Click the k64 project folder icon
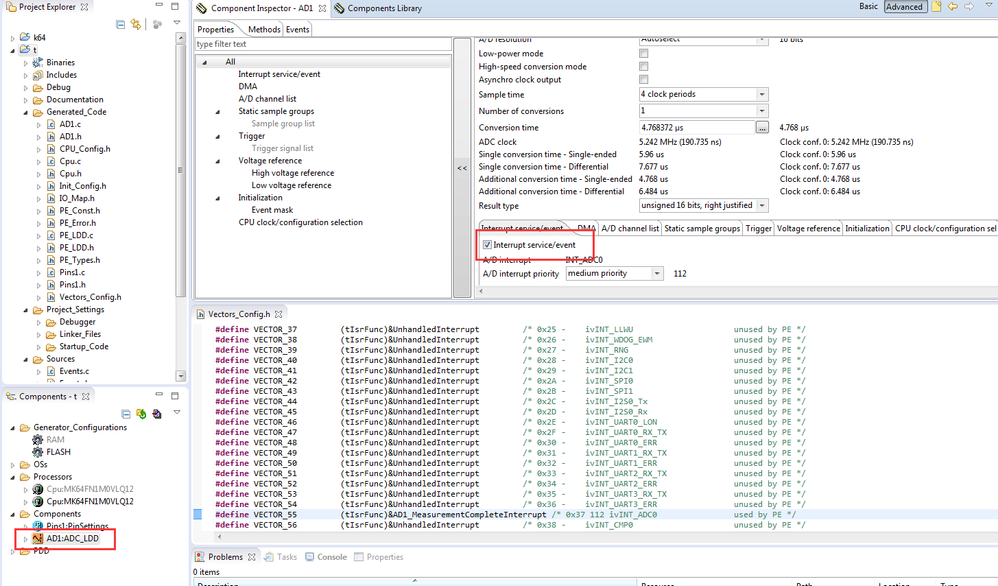The width and height of the screenshot is (998, 586). tap(25, 37)
